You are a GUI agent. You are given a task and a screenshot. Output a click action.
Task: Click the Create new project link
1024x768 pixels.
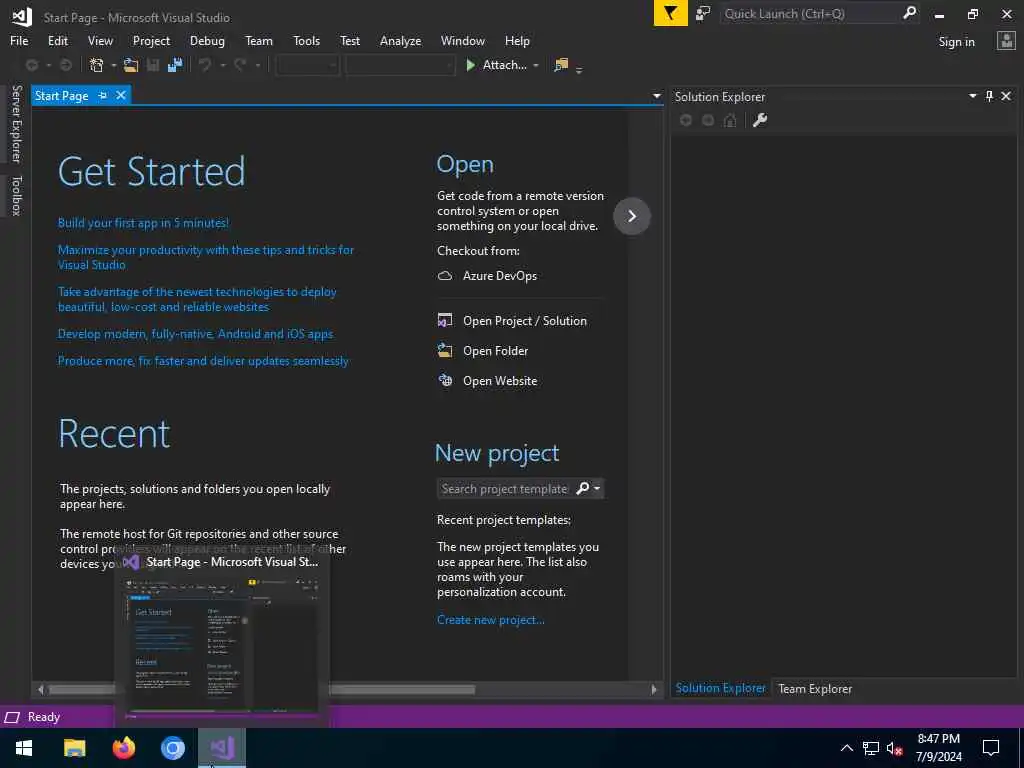tap(490, 620)
